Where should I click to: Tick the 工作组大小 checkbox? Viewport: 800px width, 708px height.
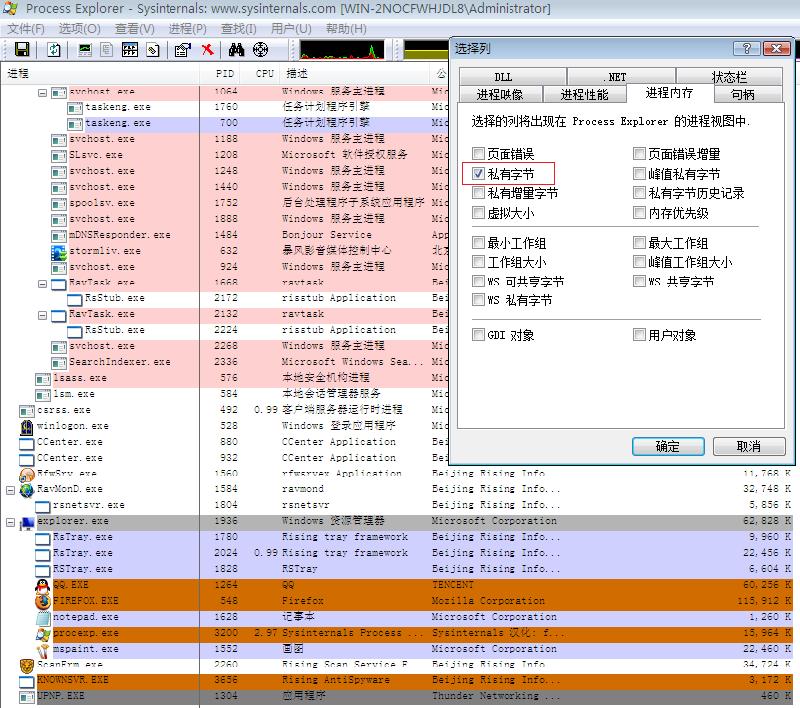[x=478, y=262]
